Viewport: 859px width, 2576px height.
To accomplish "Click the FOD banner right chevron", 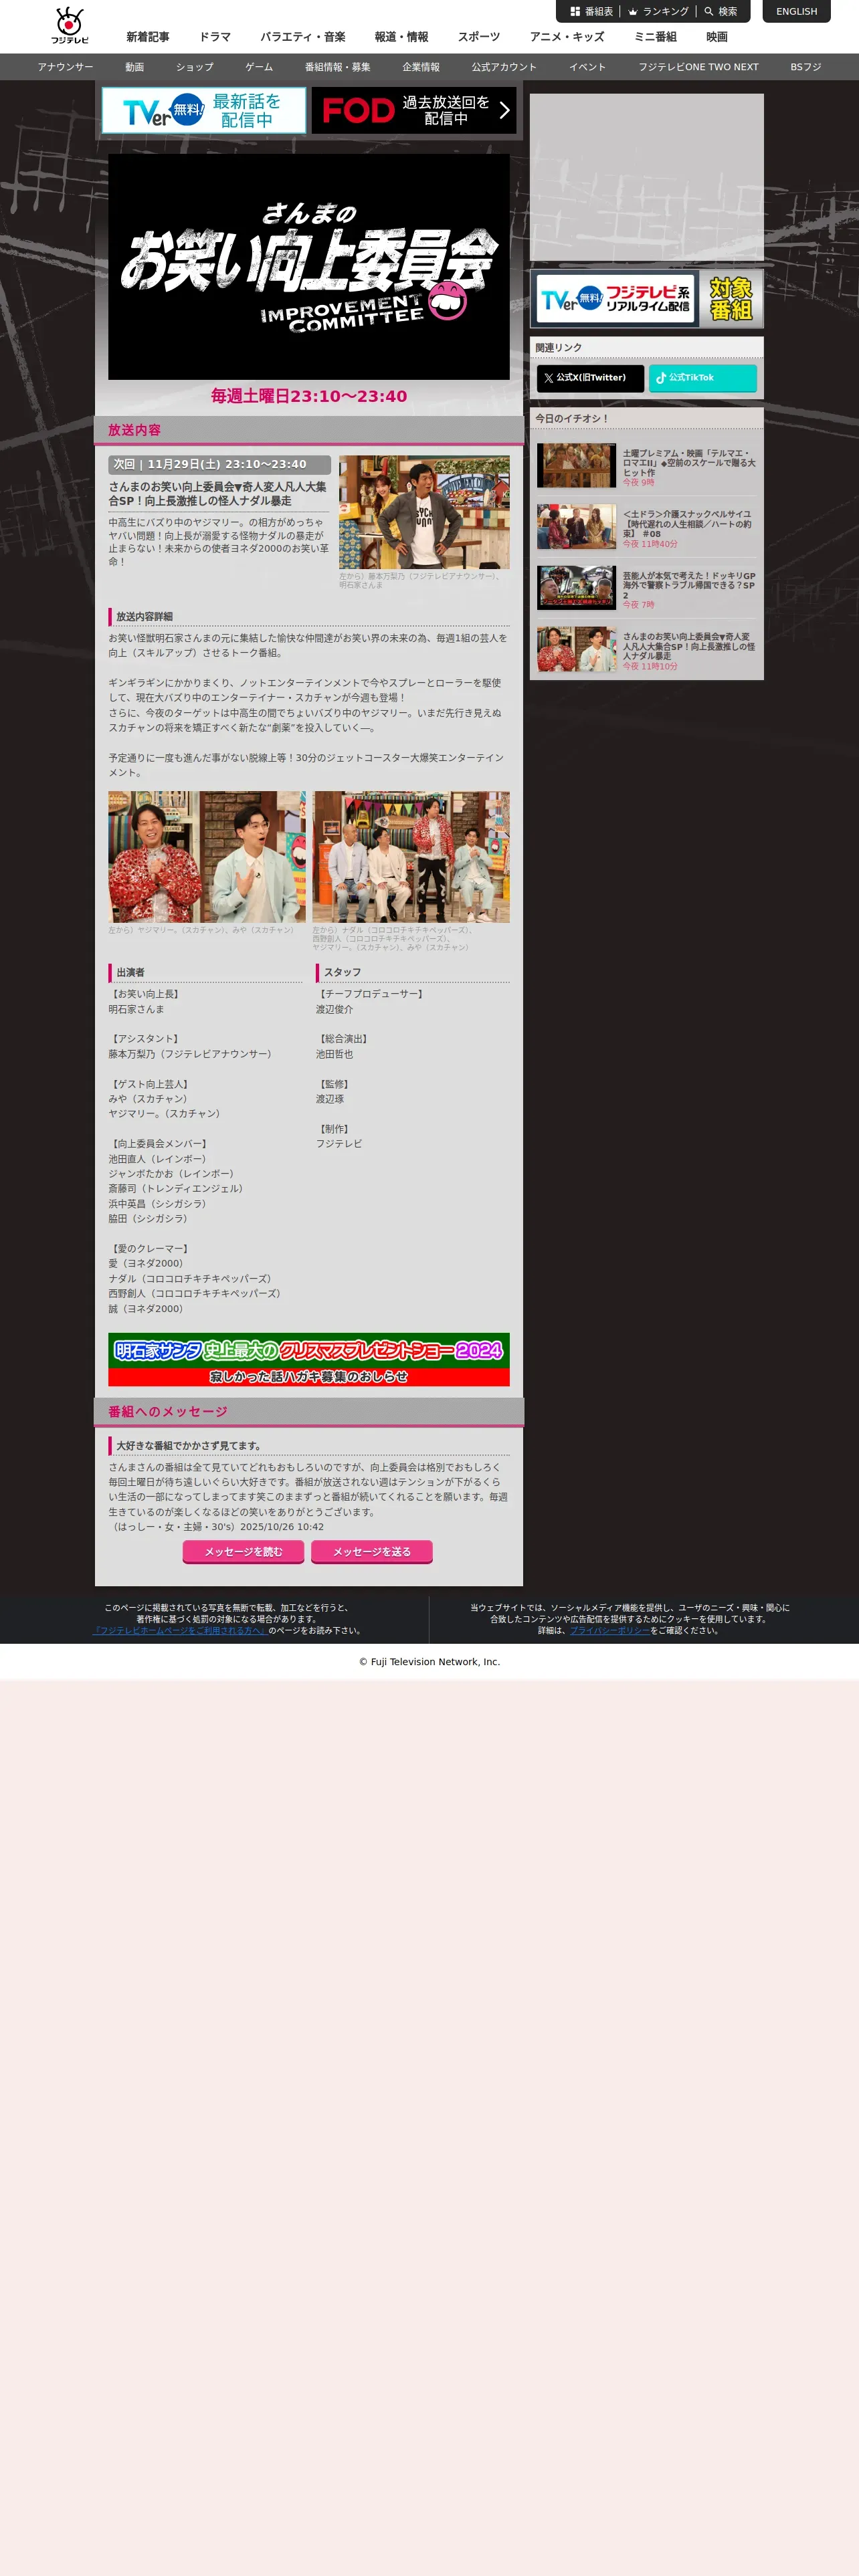I will click(x=504, y=110).
